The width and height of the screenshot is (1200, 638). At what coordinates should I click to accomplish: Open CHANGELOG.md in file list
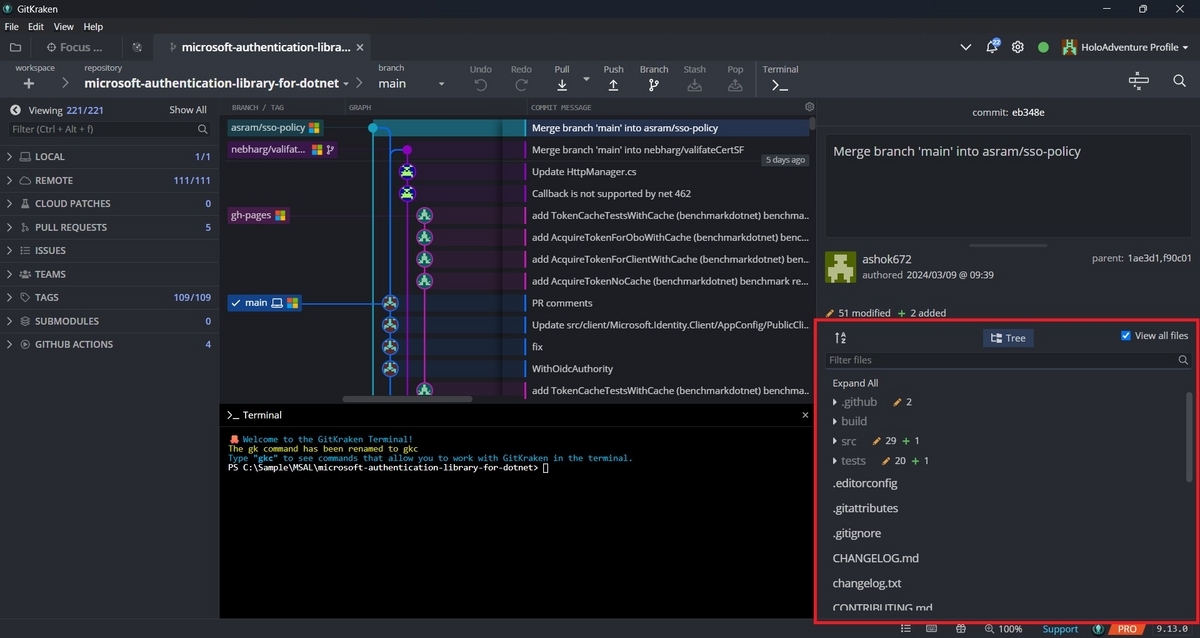click(876, 558)
